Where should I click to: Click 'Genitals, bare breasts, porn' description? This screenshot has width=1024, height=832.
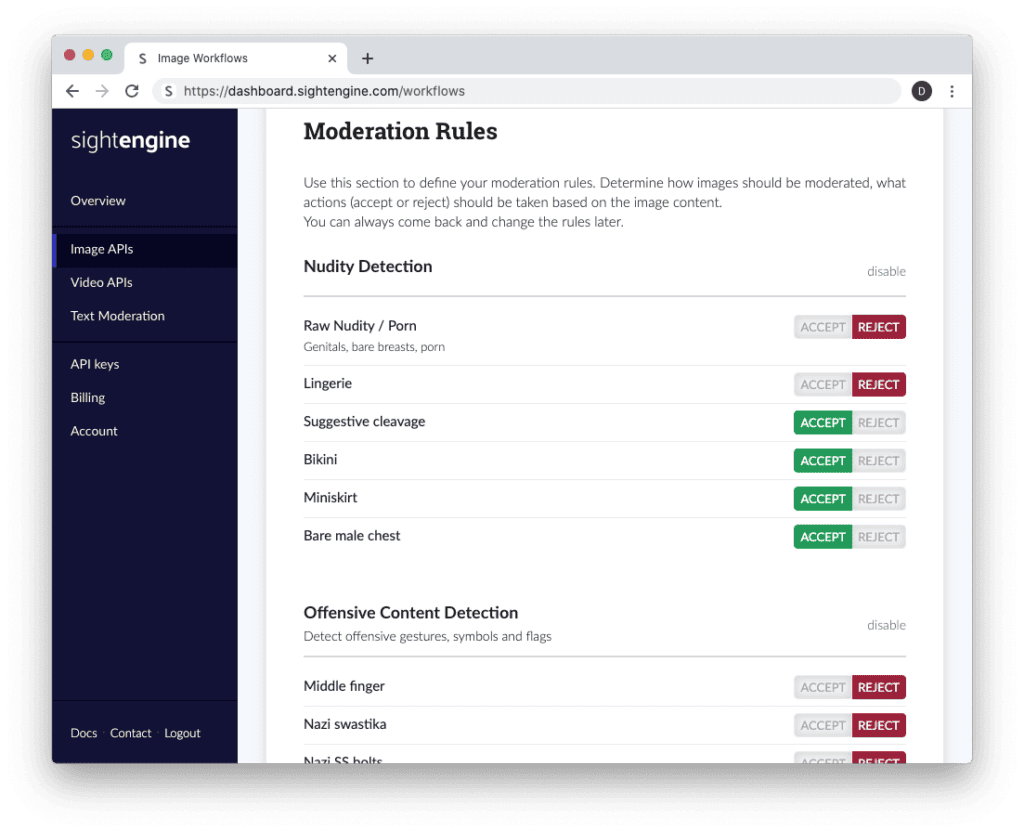(x=374, y=347)
